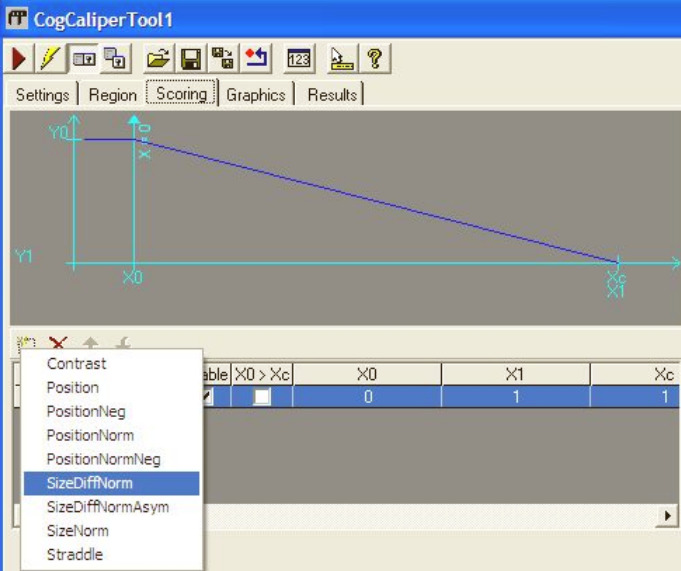681x571 pixels.
Task: Switch to the Results tab
Action: point(332,95)
